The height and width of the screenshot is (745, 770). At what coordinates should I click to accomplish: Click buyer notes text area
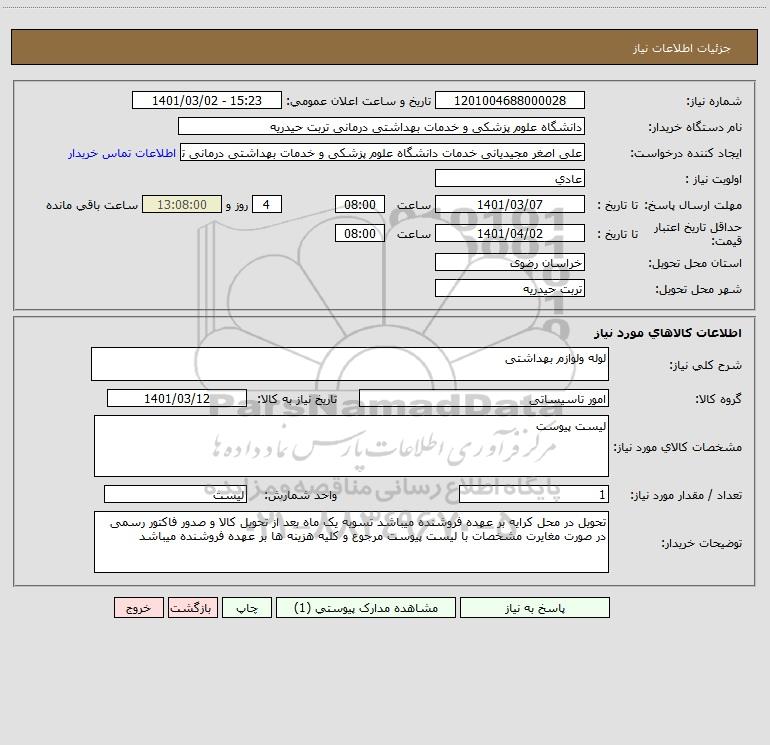click(351, 542)
